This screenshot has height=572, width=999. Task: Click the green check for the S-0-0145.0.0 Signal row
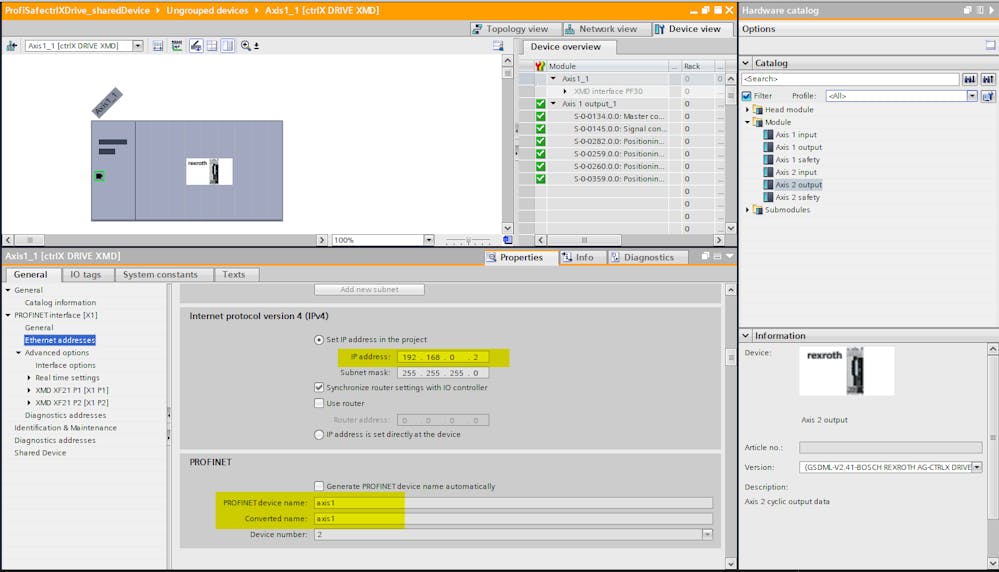(x=540, y=129)
